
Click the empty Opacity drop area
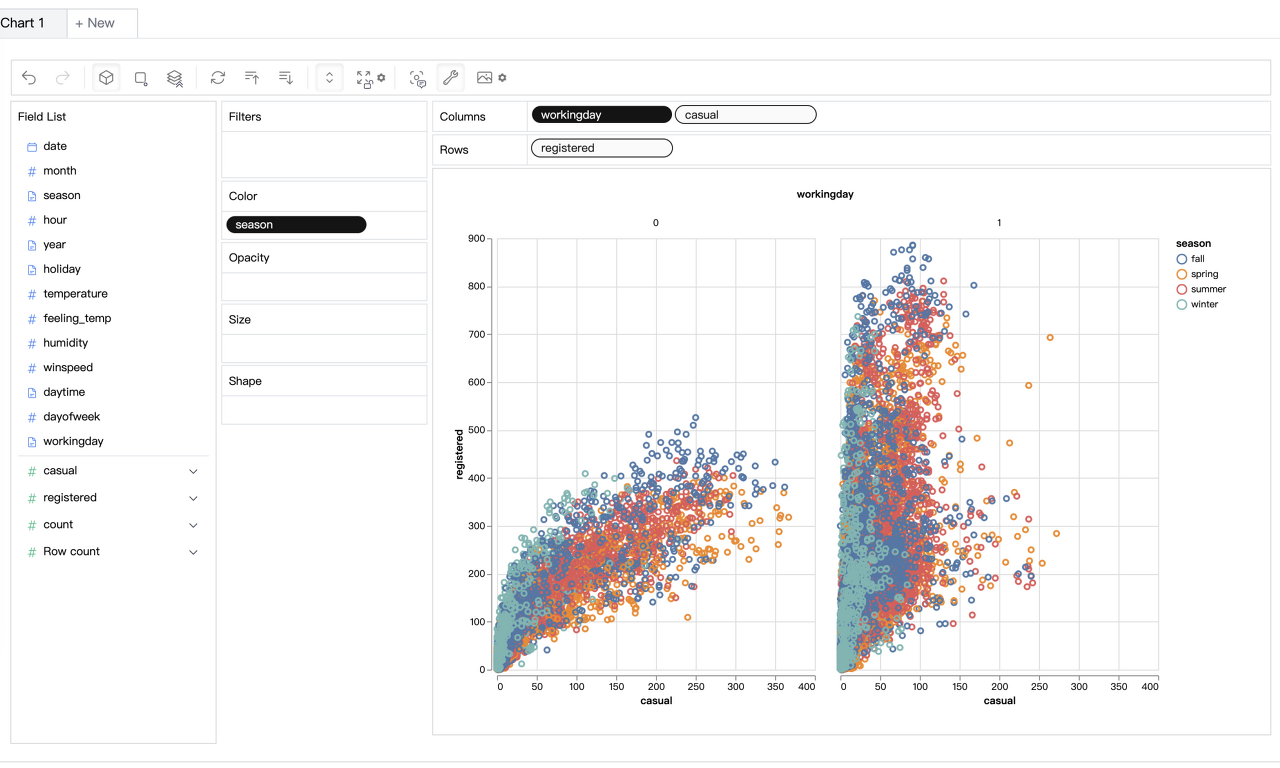click(324, 287)
